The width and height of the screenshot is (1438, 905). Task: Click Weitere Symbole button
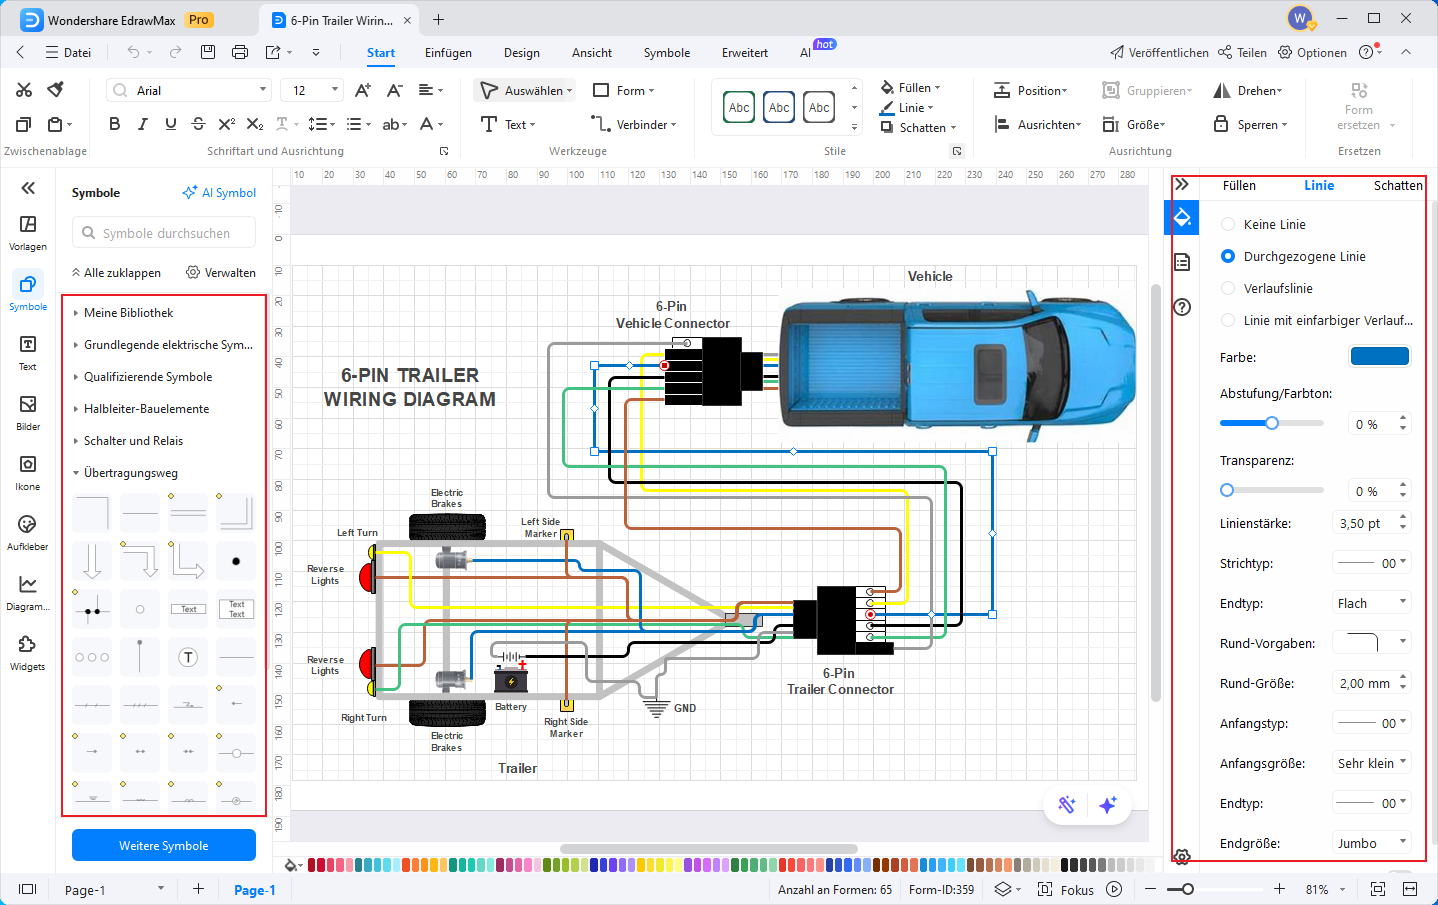point(164,845)
